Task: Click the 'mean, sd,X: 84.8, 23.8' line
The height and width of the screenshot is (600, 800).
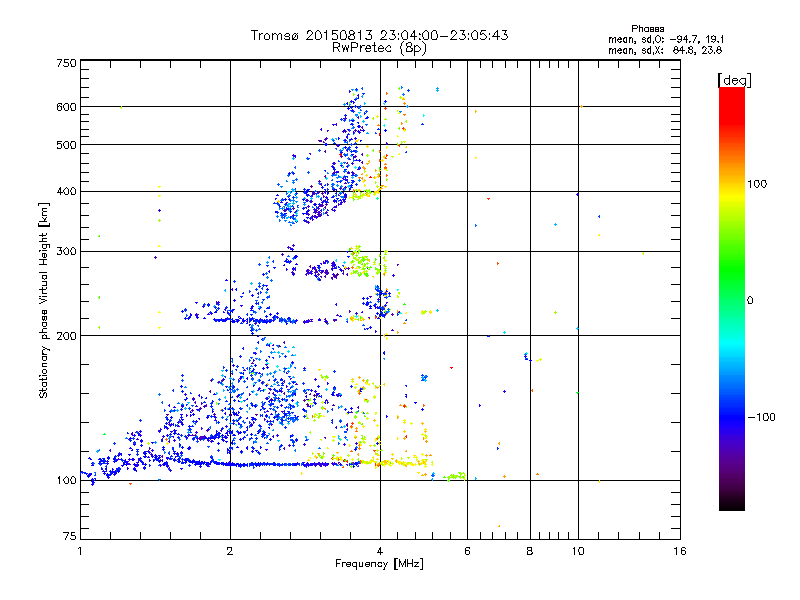Action: click(665, 51)
